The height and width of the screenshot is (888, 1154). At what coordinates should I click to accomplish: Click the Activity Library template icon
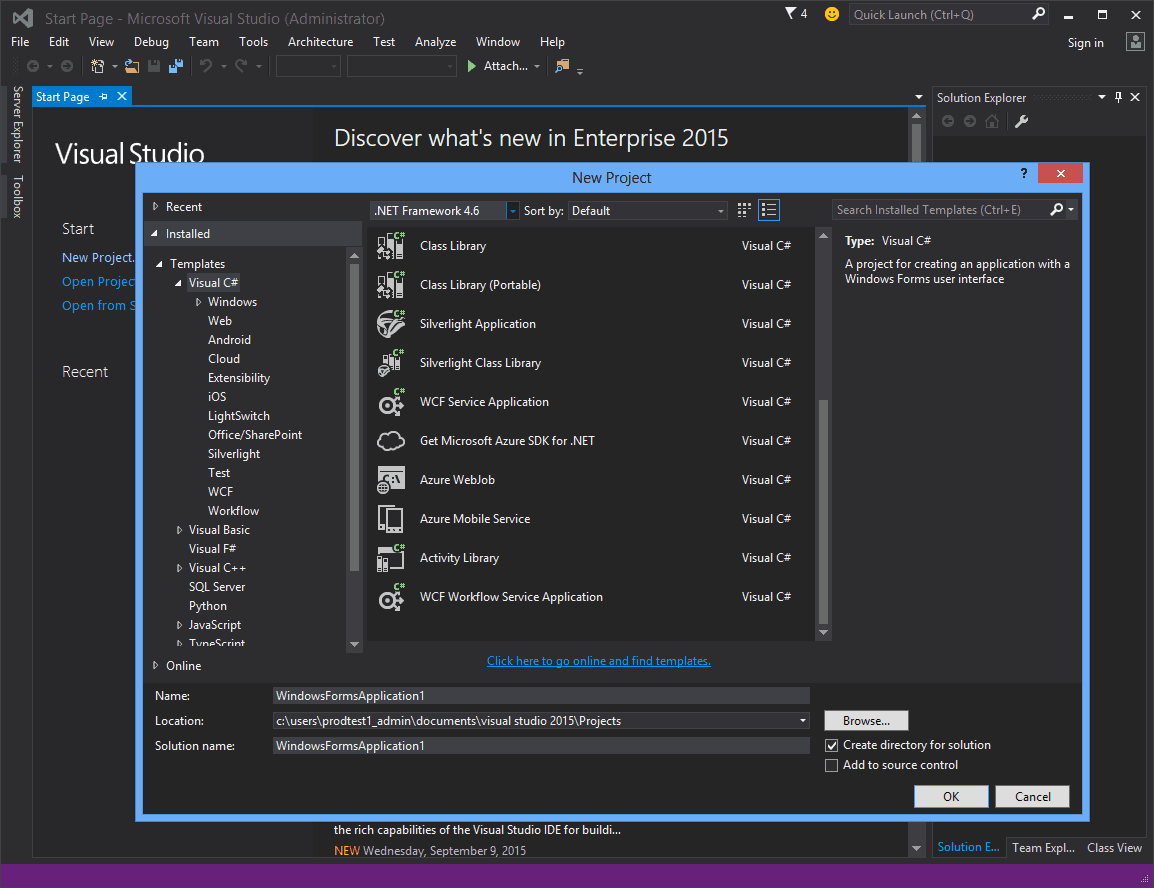click(x=391, y=558)
